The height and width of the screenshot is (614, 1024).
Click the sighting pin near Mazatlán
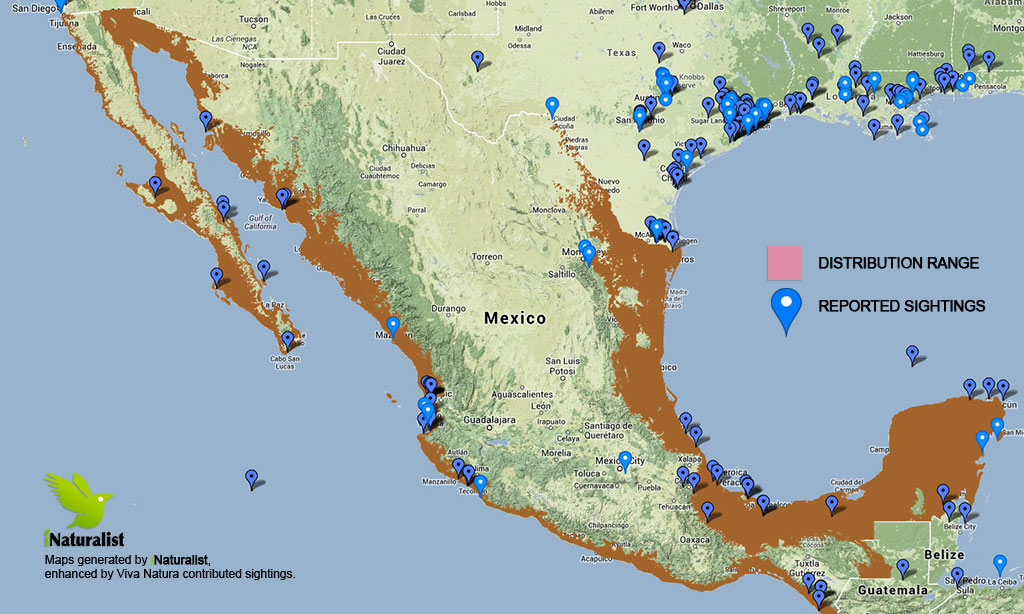393,325
